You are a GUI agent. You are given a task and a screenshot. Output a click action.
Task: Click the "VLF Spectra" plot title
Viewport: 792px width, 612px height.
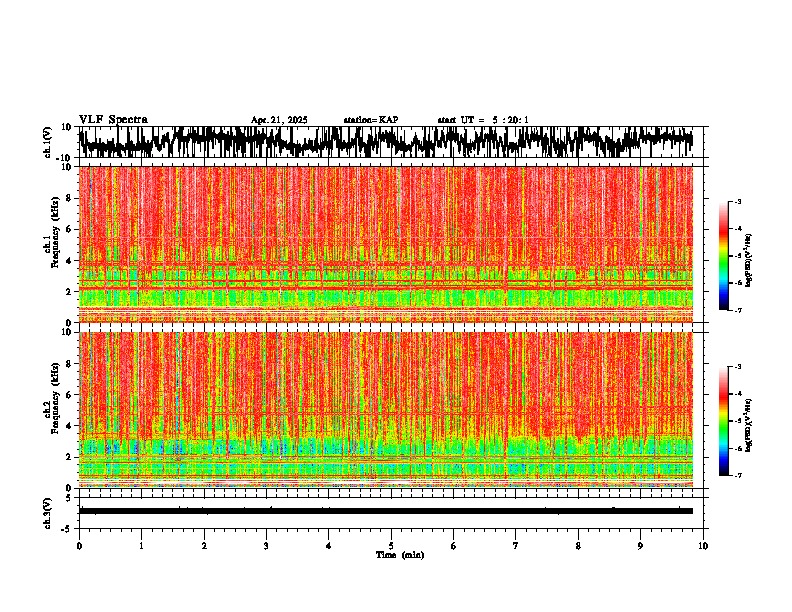pyautogui.click(x=113, y=120)
